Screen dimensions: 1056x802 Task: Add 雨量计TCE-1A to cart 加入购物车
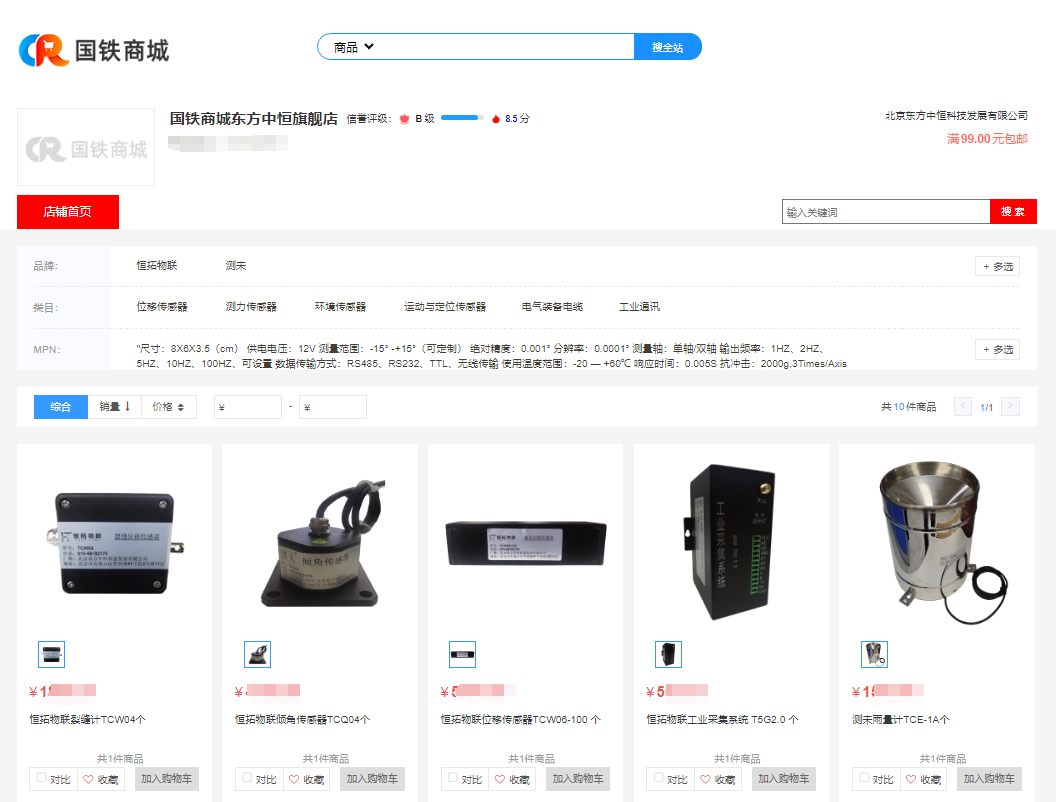(989, 779)
